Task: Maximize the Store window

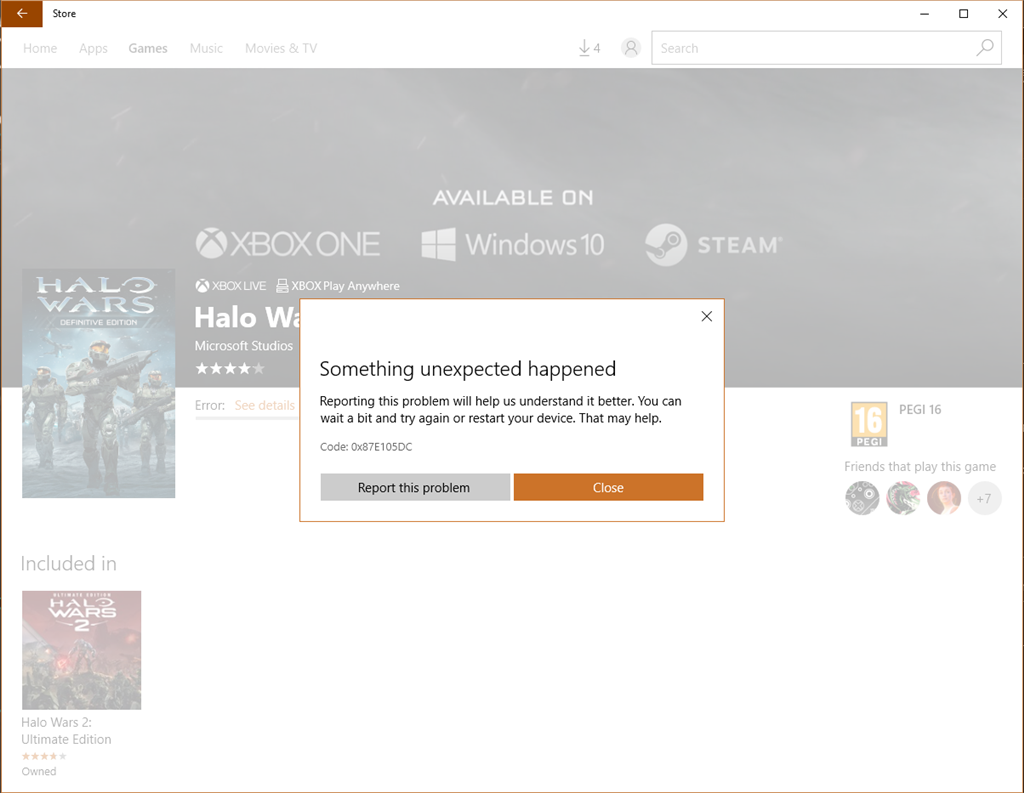Action: click(x=963, y=14)
